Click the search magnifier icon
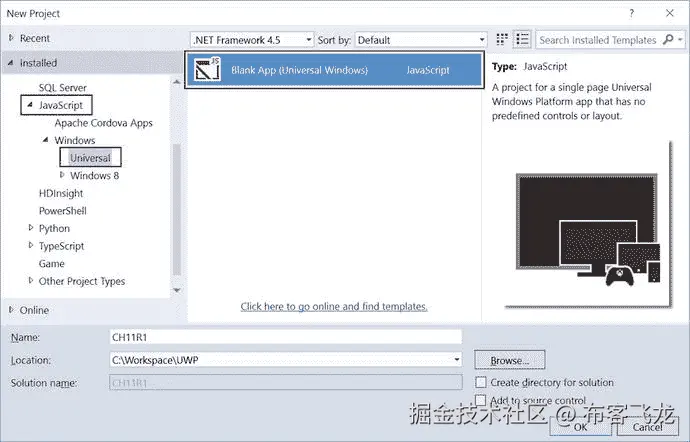The height and width of the screenshot is (442, 690). pyautogui.click(x=668, y=40)
